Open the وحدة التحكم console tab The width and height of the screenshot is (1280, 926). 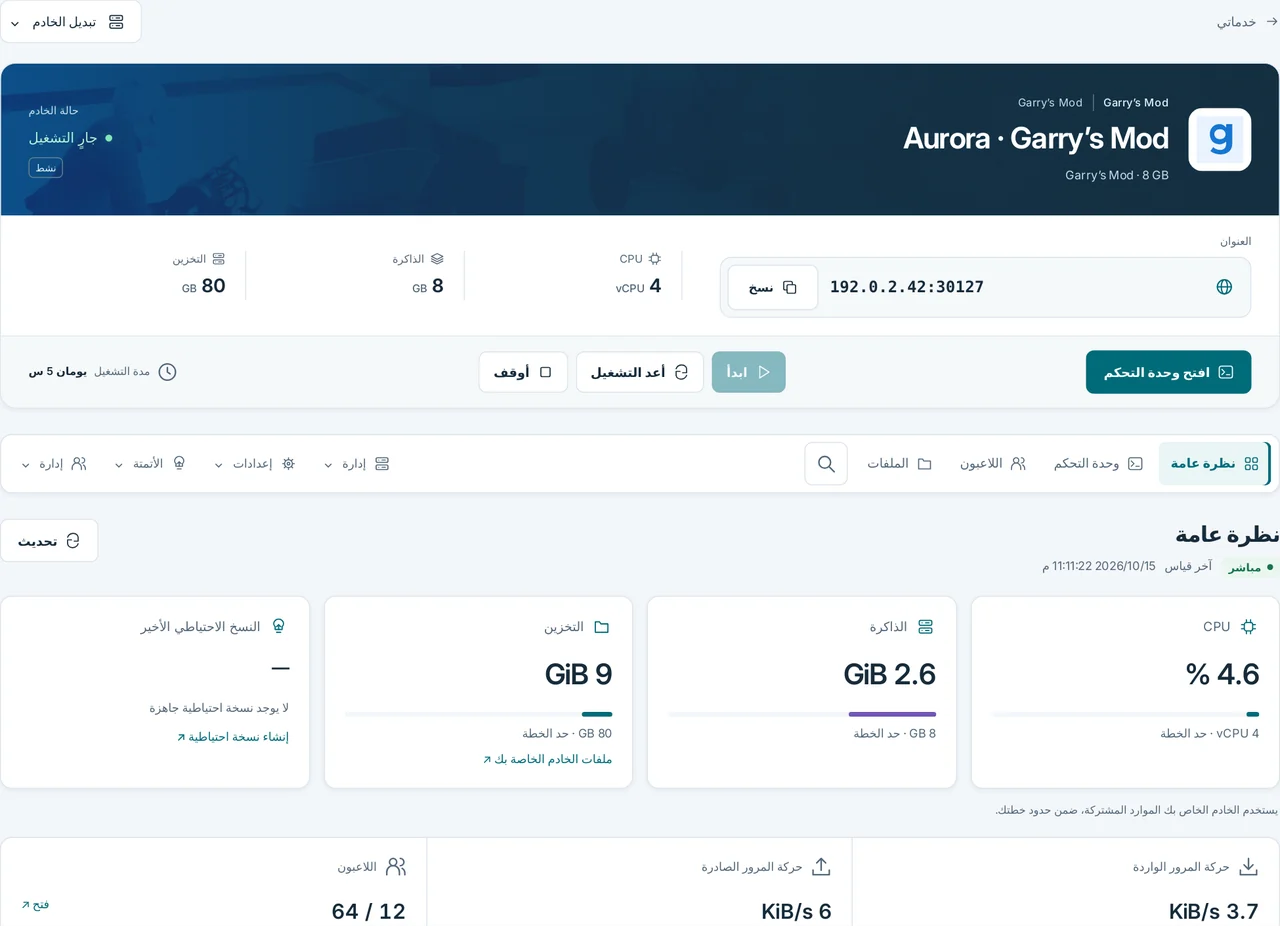1098,464
